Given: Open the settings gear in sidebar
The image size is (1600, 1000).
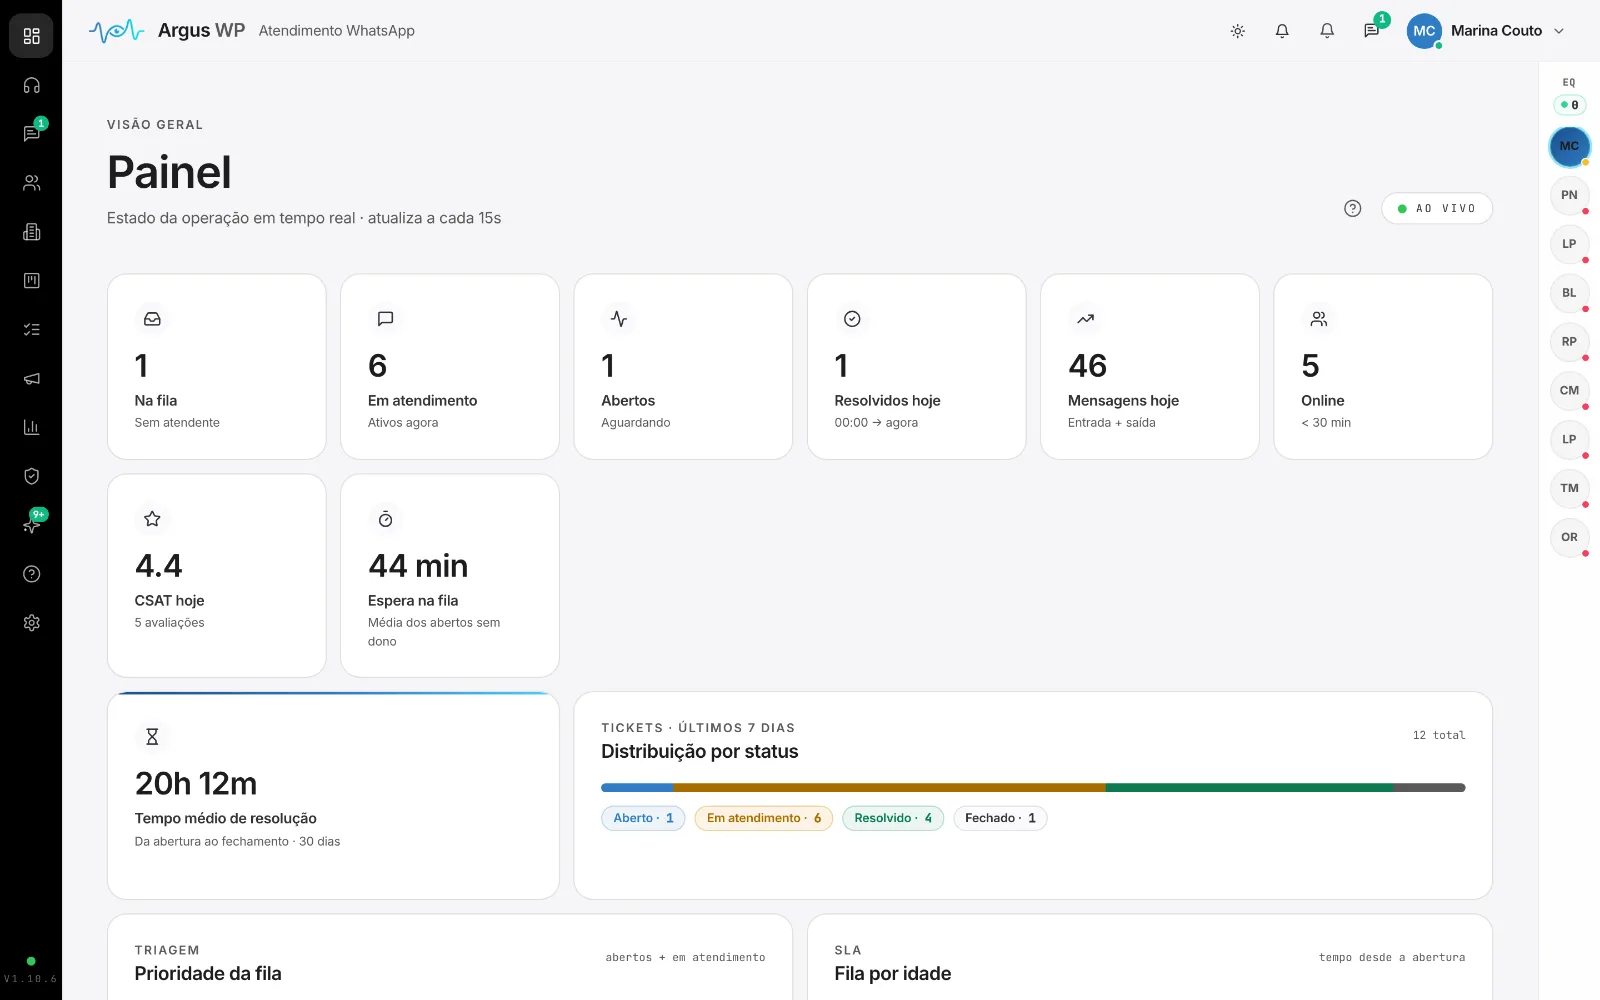Looking at the screenshot, I should click(31, 623).
